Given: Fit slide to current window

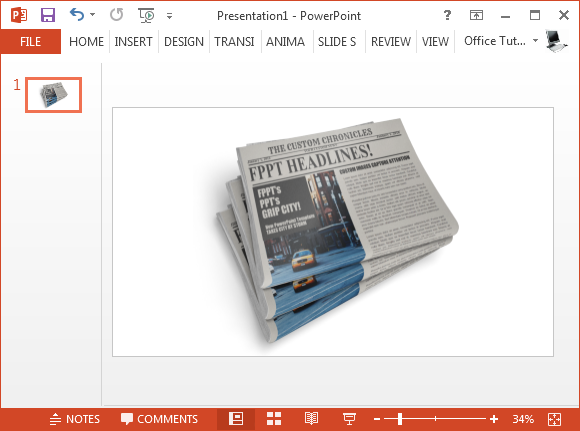Looking at the screenshot, I should pyautogui.click(x=554, y=419).
